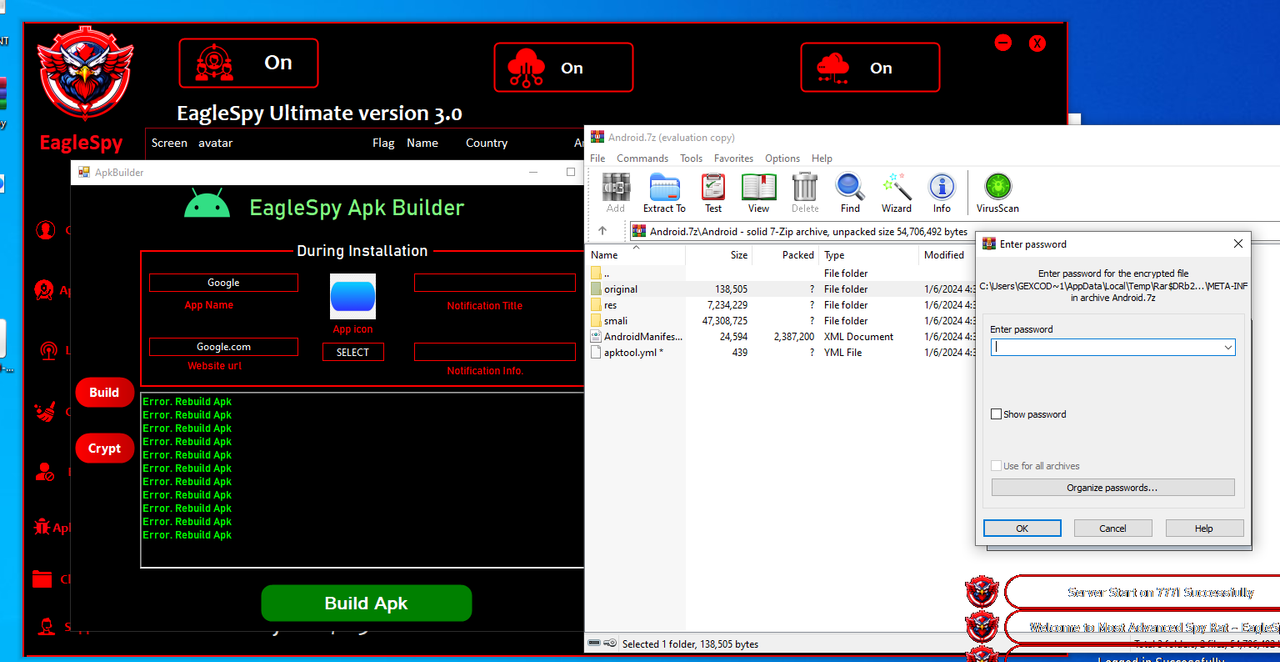
Task: Select the parent '..' folder row
Action: (780, 273)
